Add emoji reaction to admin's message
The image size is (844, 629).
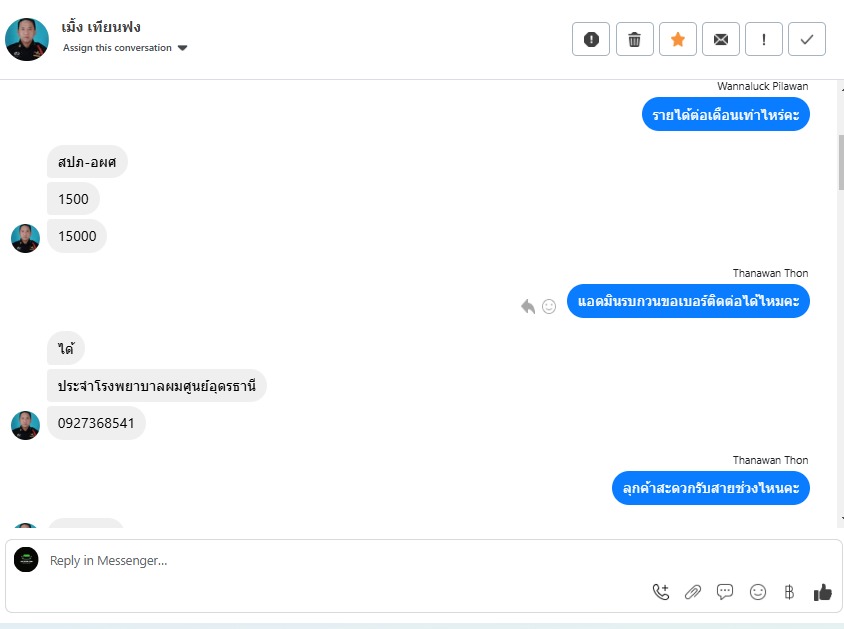click(548, 307)
